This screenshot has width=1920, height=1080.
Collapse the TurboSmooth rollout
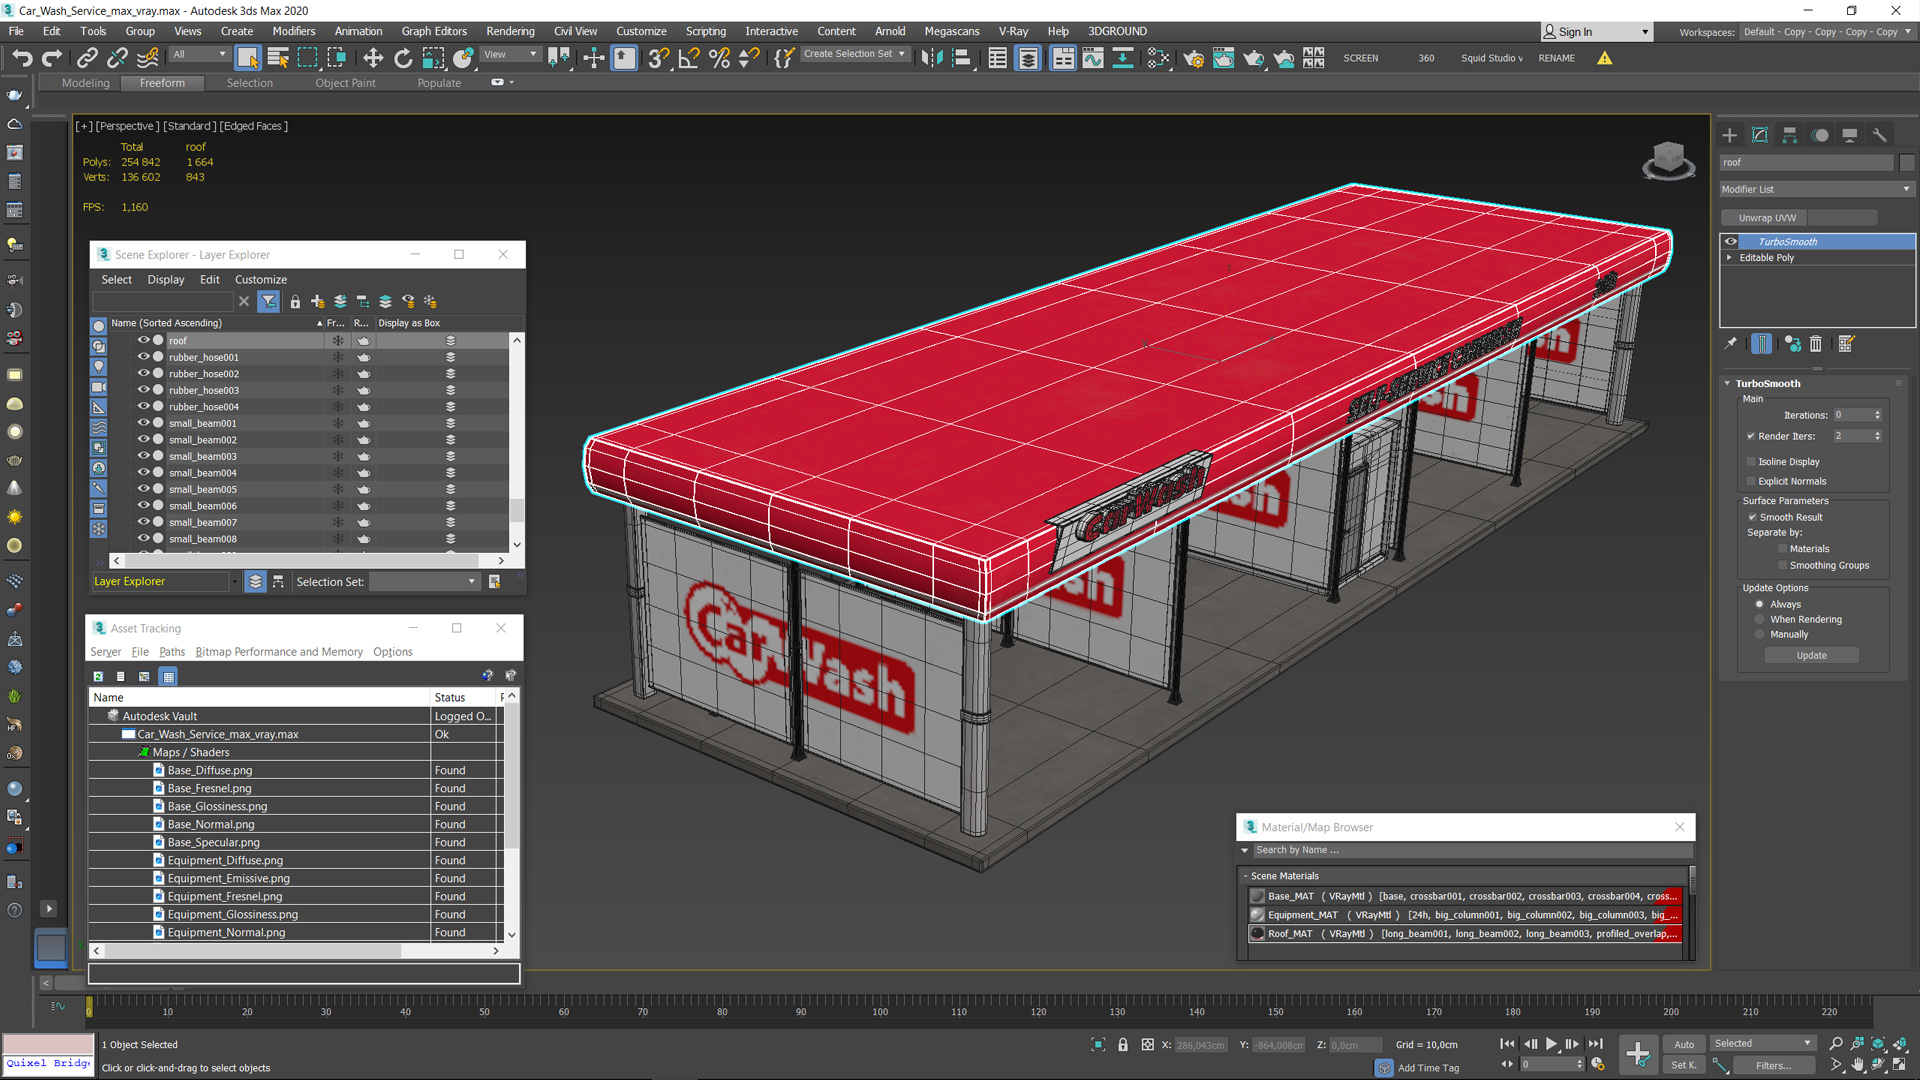tap(1727, 384)
